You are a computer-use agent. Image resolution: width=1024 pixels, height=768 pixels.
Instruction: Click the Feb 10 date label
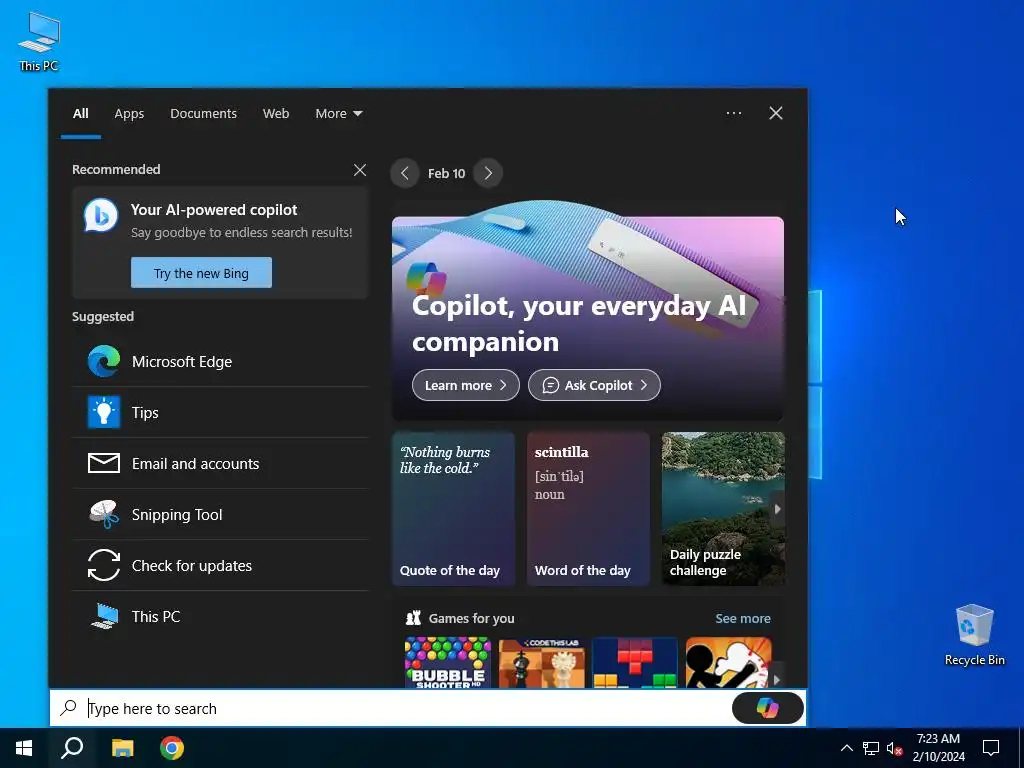447,174
